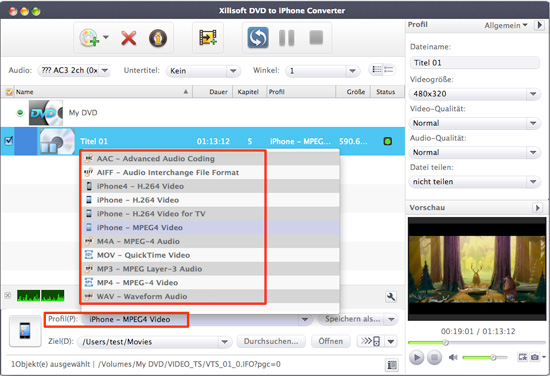Collapse the Vorschau panel arrow

pos(537,208)
